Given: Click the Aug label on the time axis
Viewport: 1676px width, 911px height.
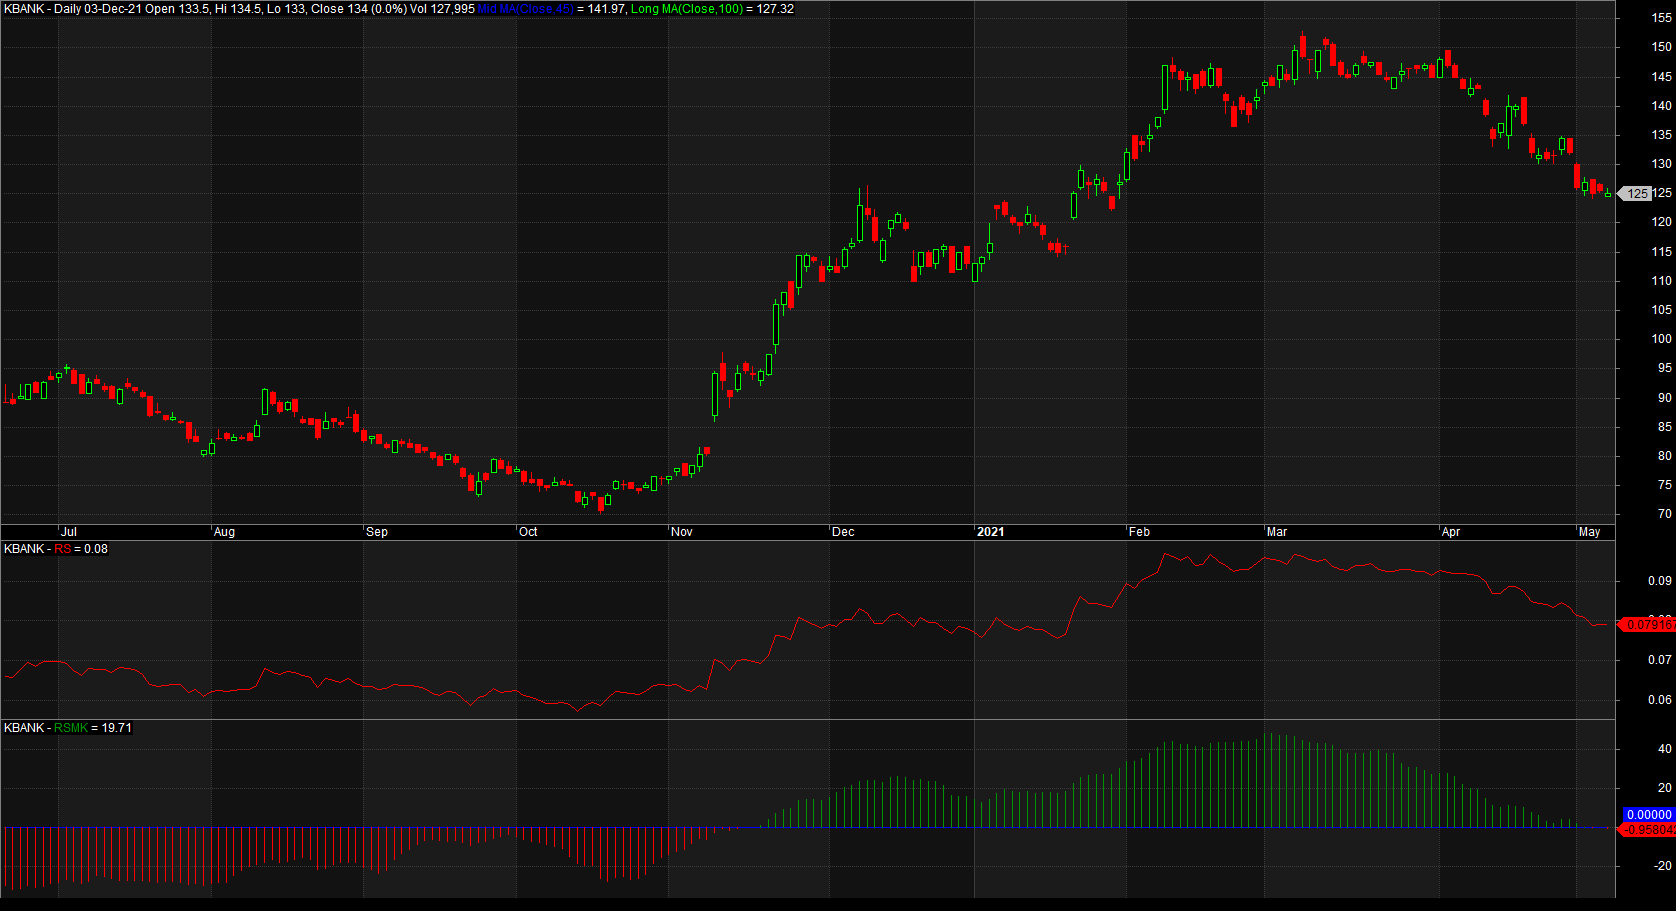Looking at the screenshot, I should pos(224,532).
